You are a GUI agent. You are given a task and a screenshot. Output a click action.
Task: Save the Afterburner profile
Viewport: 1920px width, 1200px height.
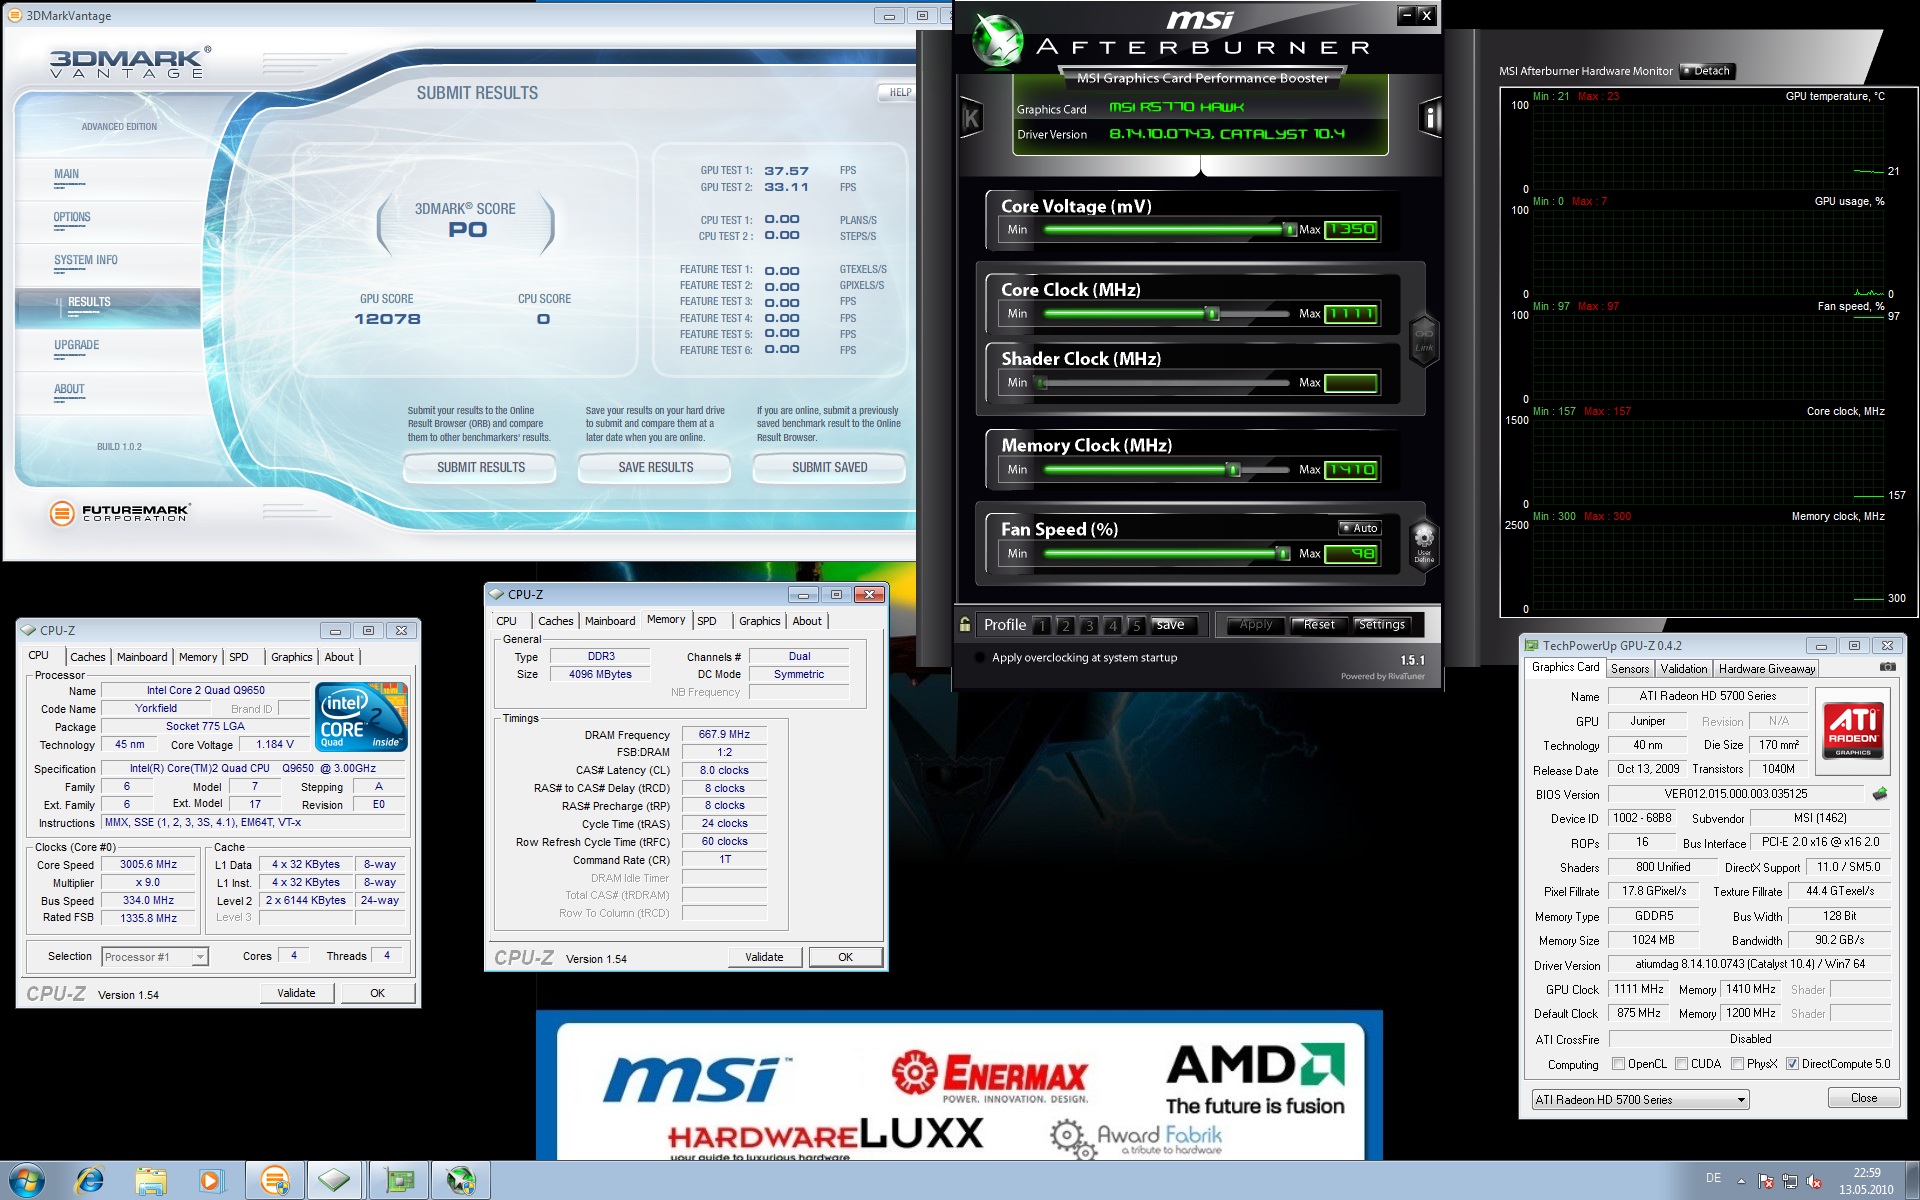1171,625
